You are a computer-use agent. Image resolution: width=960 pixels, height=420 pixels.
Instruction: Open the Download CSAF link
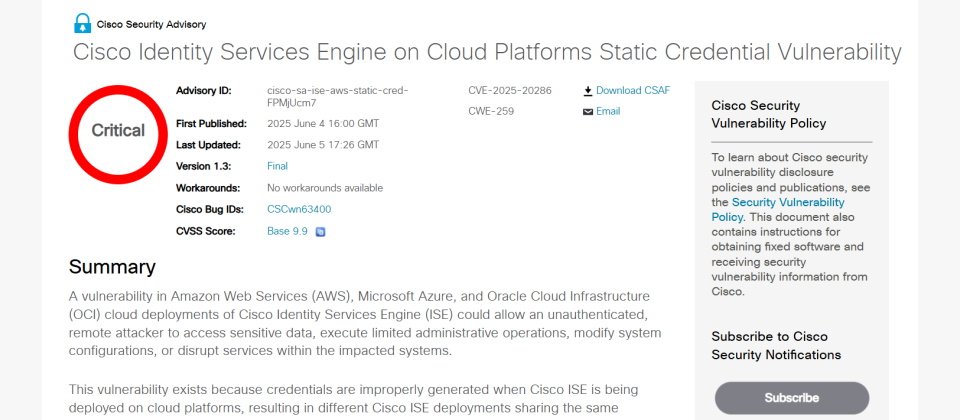coord(633,91)
